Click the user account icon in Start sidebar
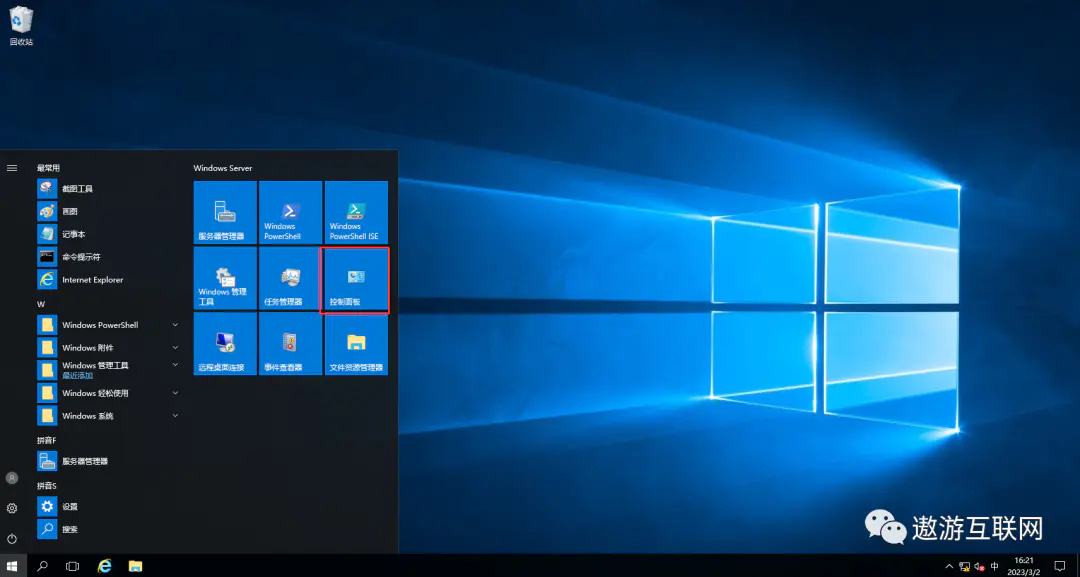The height and width of the screenshot is (577, 1080). [12, 477]
